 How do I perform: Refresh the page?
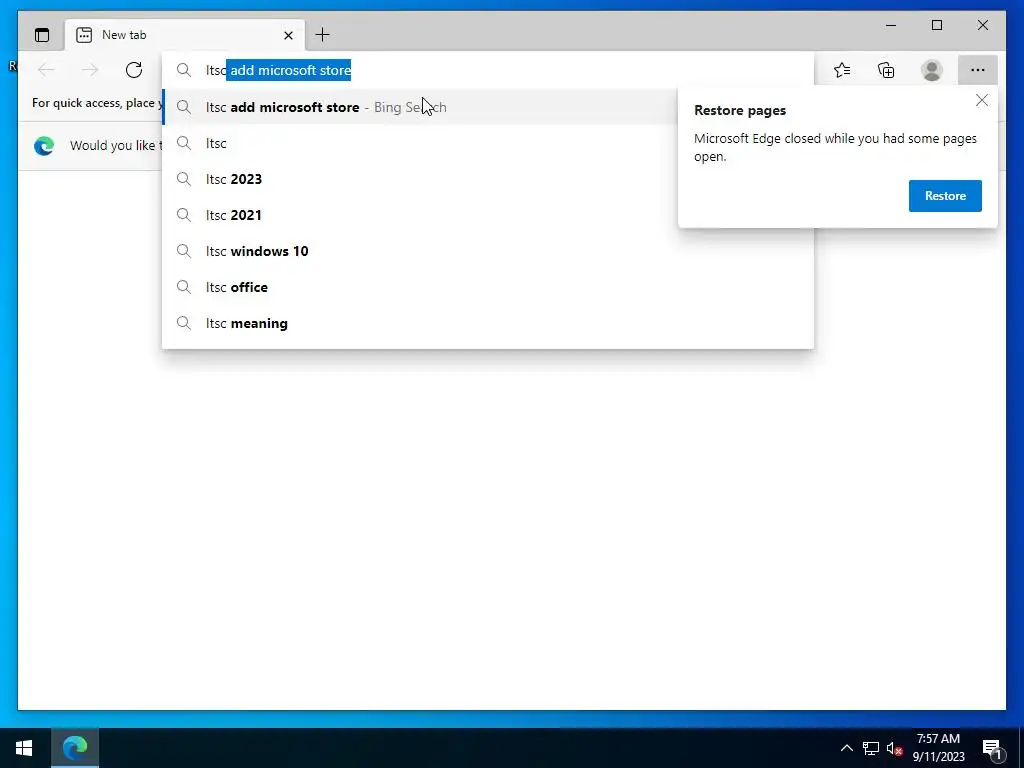pyautogui.click(x=134, y=70)
